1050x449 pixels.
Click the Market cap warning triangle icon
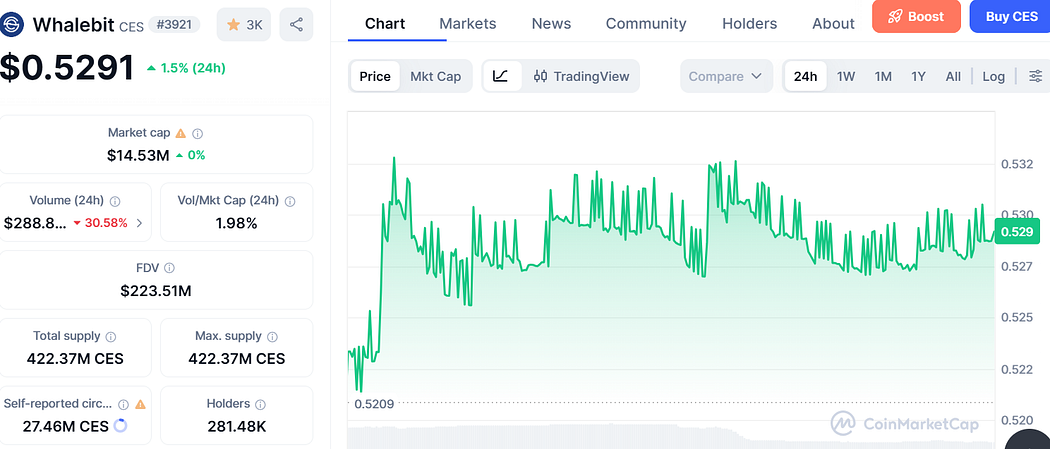point(180,133)
